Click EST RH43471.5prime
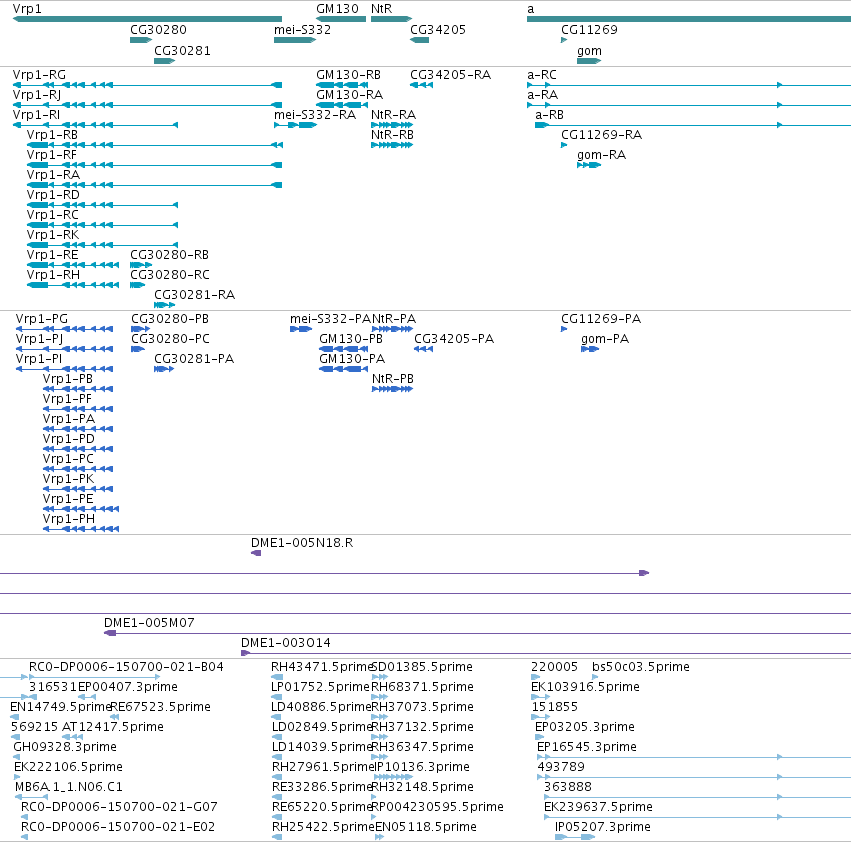Viewport: 851px width, 842px height. [277, 677]
